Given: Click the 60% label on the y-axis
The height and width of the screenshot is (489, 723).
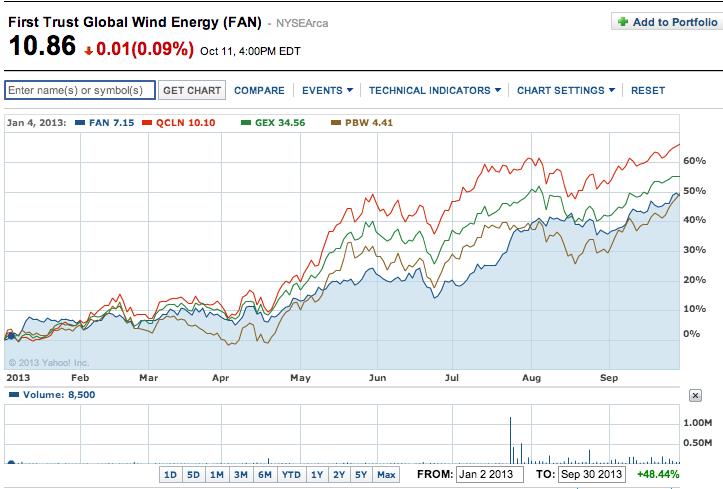Looking at the screenshot, I should pyautogui.click(x=694, y=161).
